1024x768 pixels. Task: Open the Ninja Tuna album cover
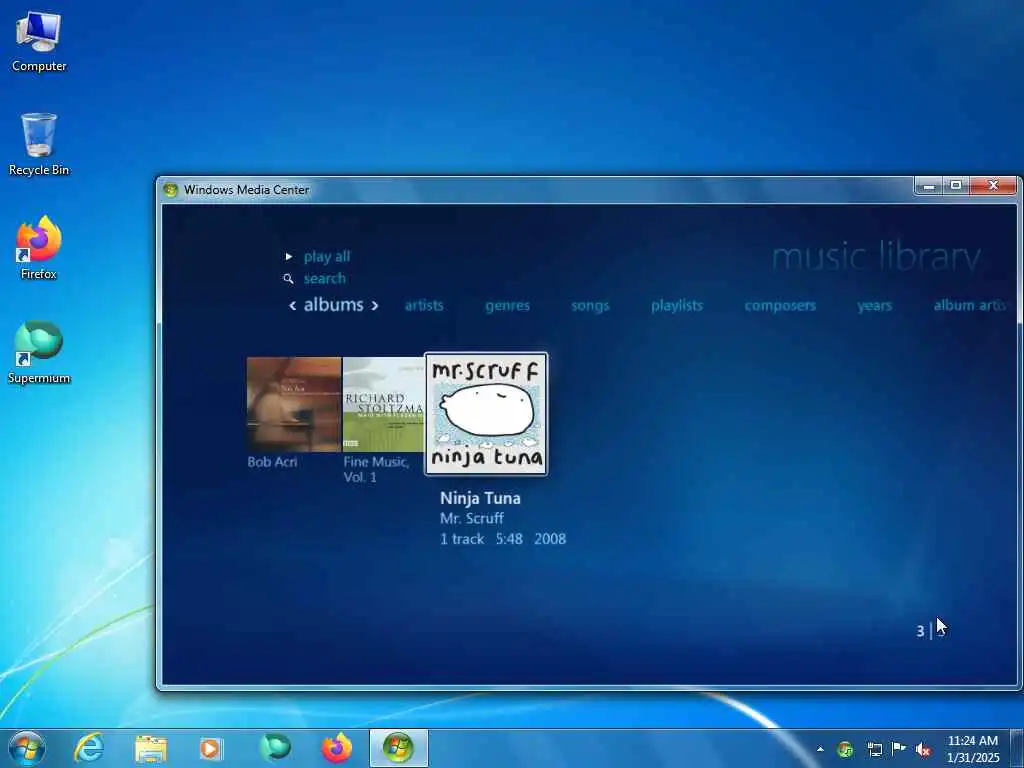pyautogui.click(x=487, y=413)
